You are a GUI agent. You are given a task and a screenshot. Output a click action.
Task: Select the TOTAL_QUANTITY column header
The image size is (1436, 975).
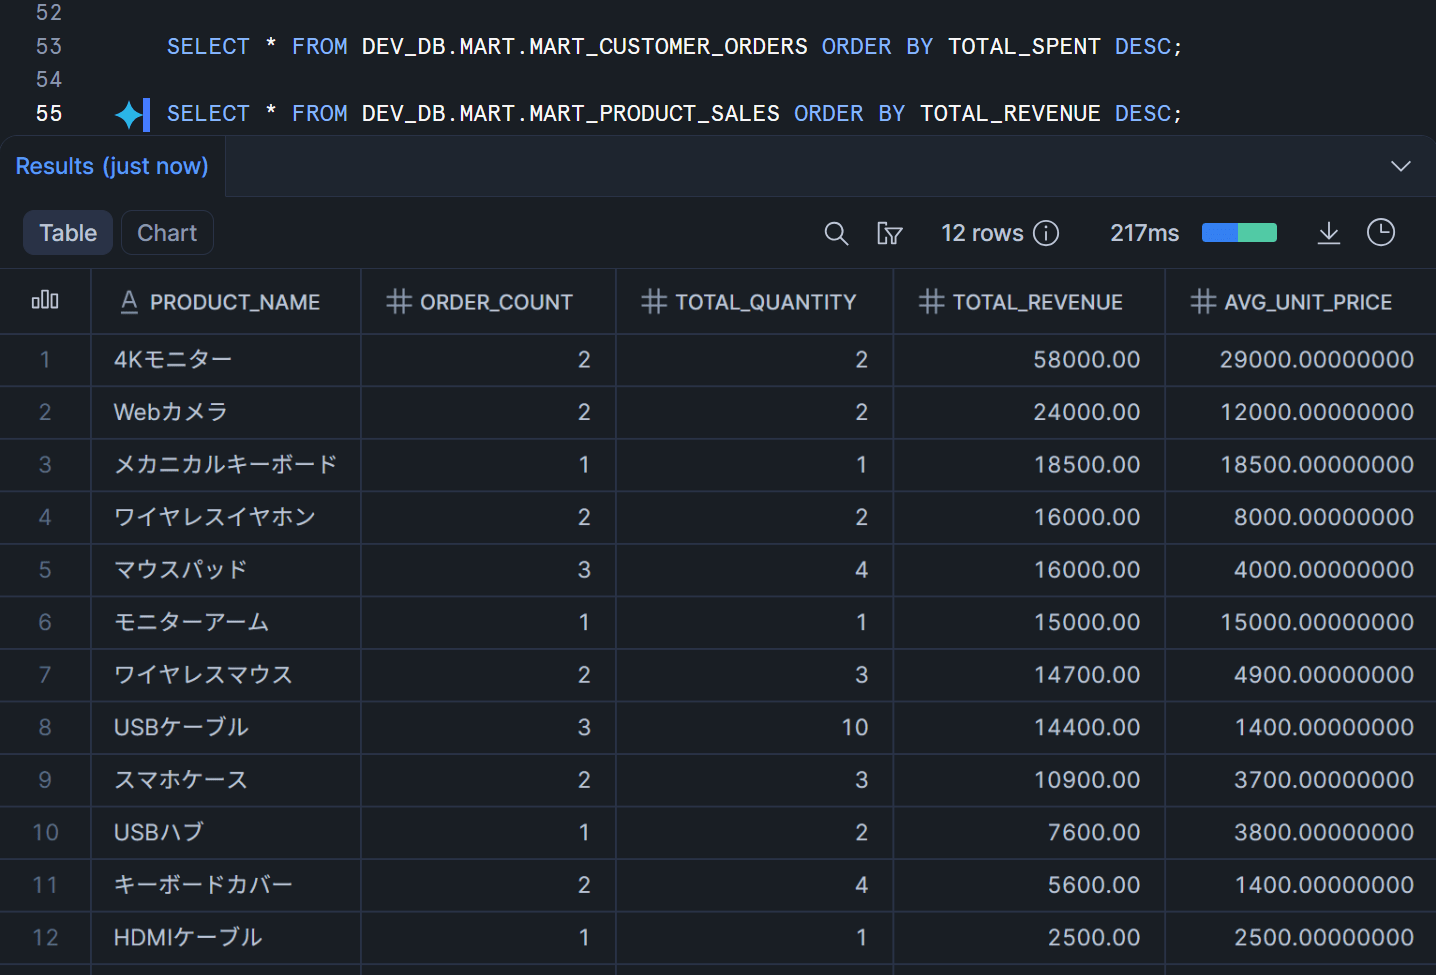[x=765, y=302]
